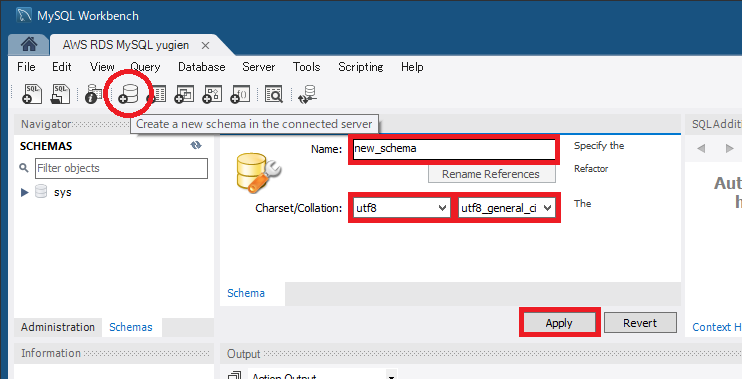The width and height of the screenshot is (742, 379).
Task: Click the Charset/Collation label
Action: click(x=299, y=208)
